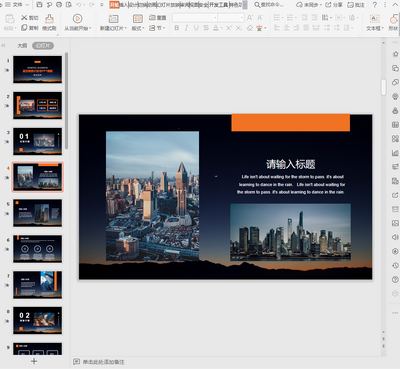Click the home icon in the right sidebar
Image resolution: width=400 pixels, height=369 pixels.
tap(395, 54)
